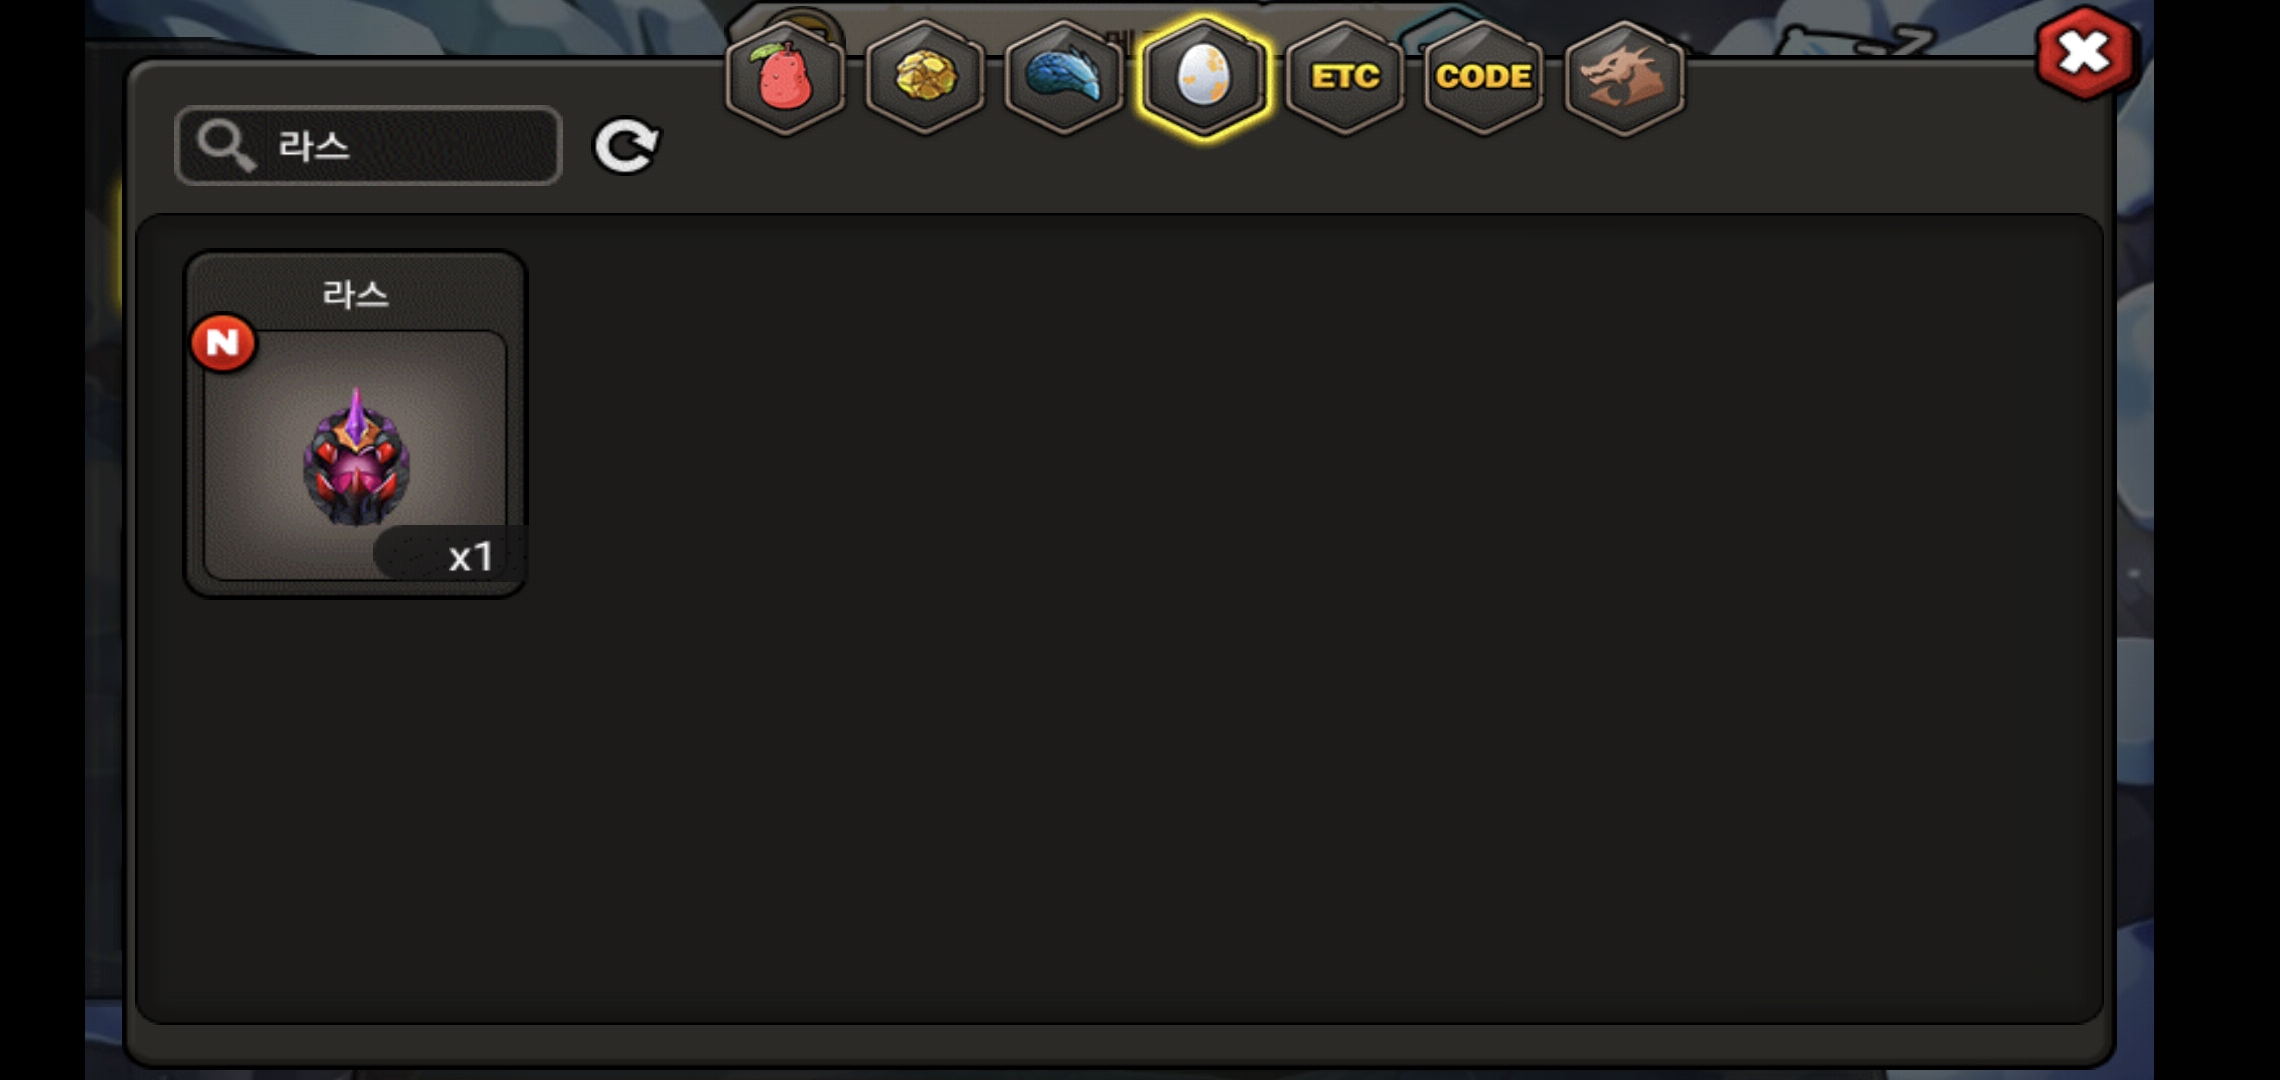Click the x1 quantity label
Screen dimensions: 2280x1080
pyautogui.click(x=471, y=557)
